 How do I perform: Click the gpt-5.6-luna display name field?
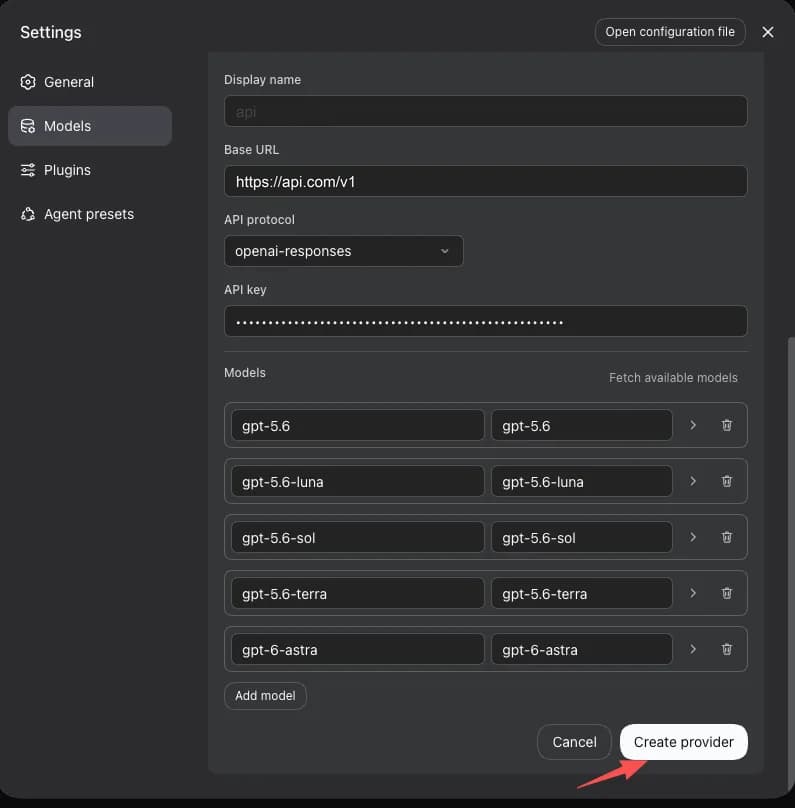click(582, 481)
